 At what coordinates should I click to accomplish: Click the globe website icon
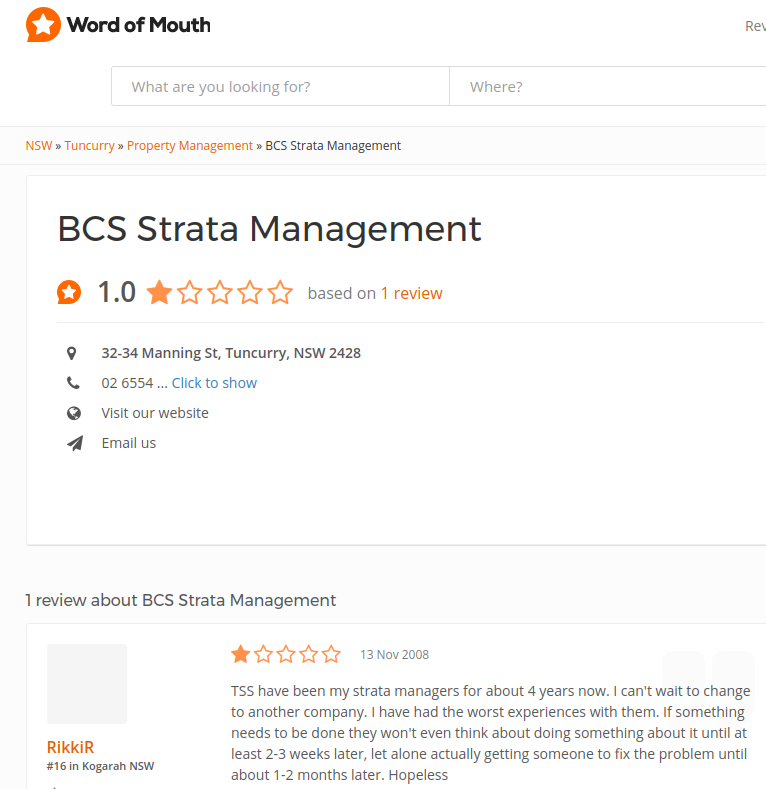tap(74, 413)
